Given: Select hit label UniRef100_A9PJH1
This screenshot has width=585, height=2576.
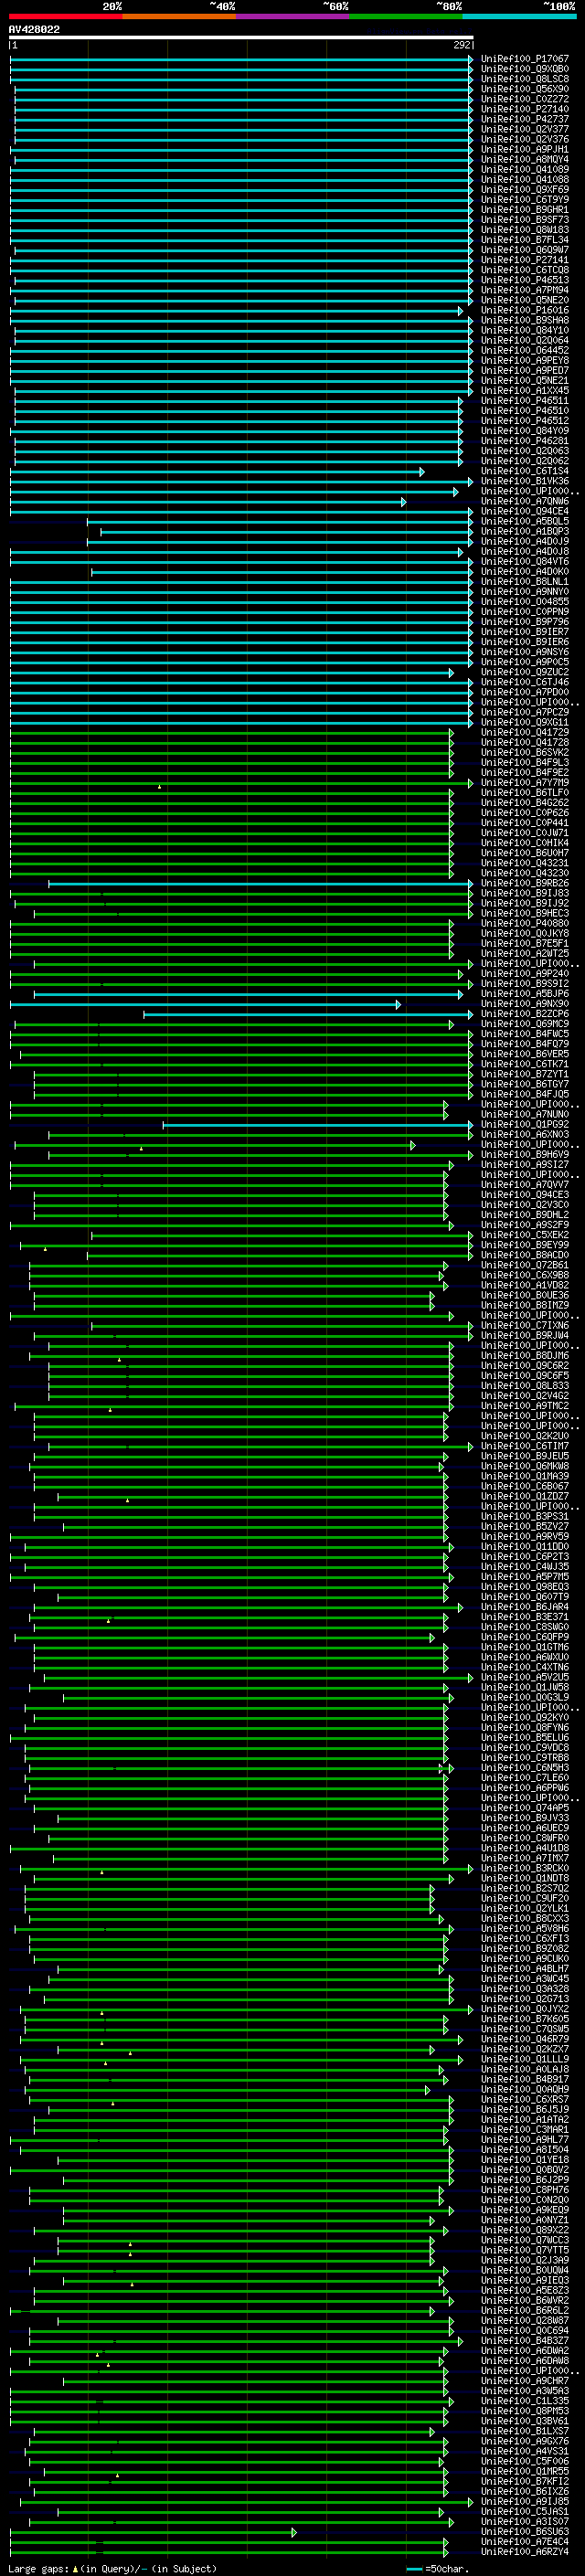Looking at the screenshot, I should [x=524, y=149].
